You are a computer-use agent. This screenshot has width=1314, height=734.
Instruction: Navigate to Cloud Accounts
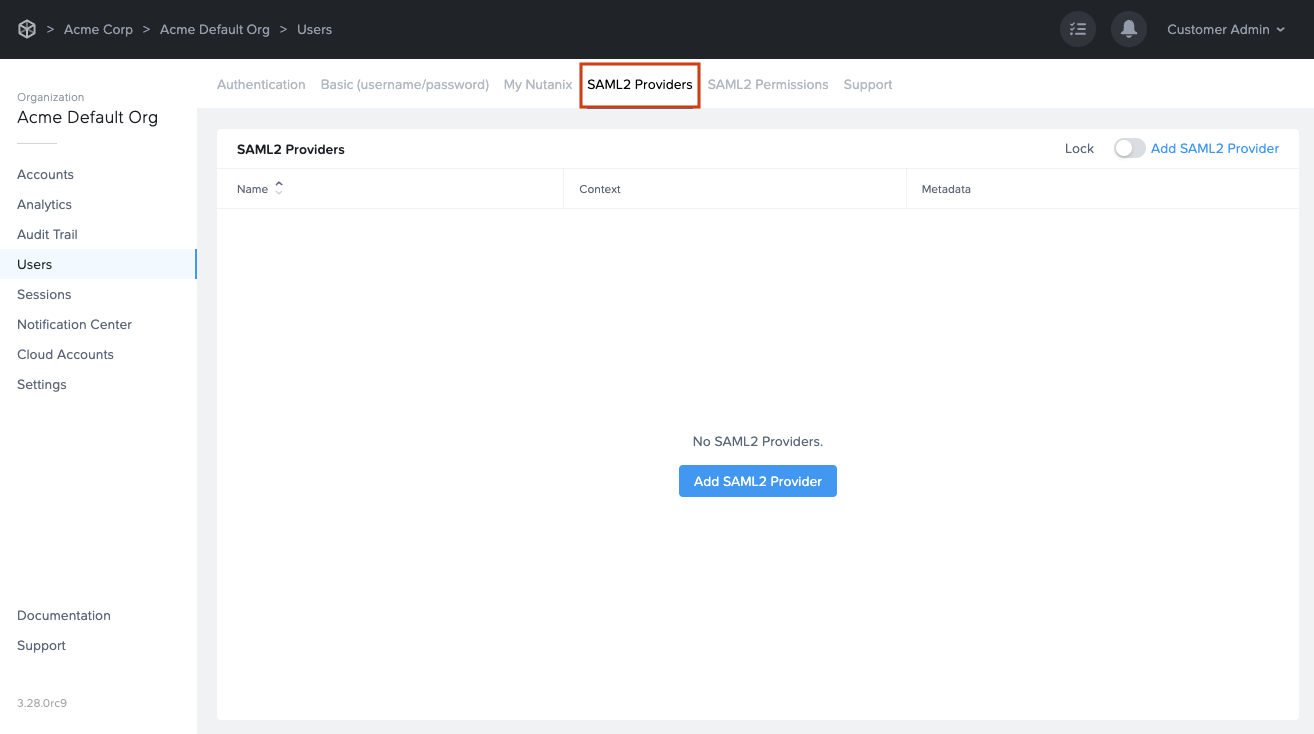pyautogui.click(x=64, y=354)
